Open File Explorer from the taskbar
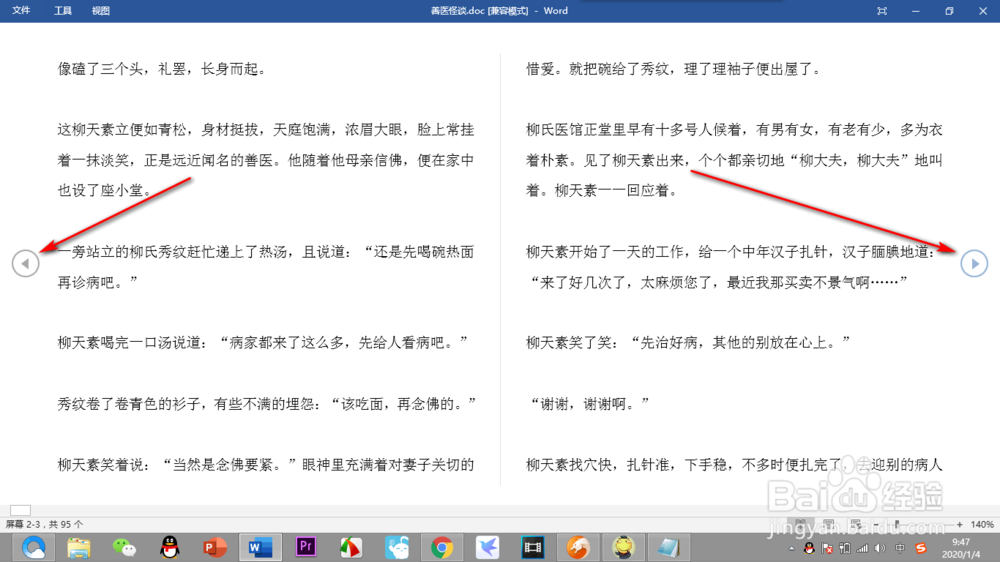This screenshot has height=562, width=1000. click(x=78, y=547)
